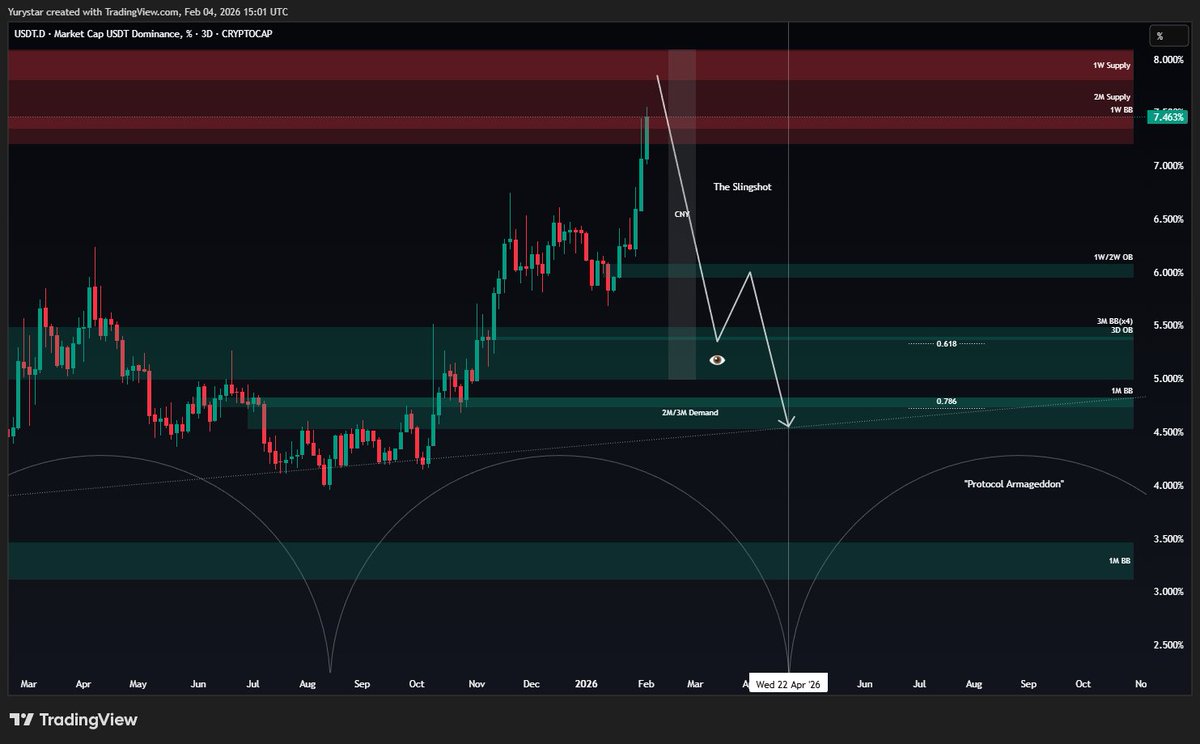Click the May label on time axis
Screen dimensions: 1200x744
coord(138,685)
